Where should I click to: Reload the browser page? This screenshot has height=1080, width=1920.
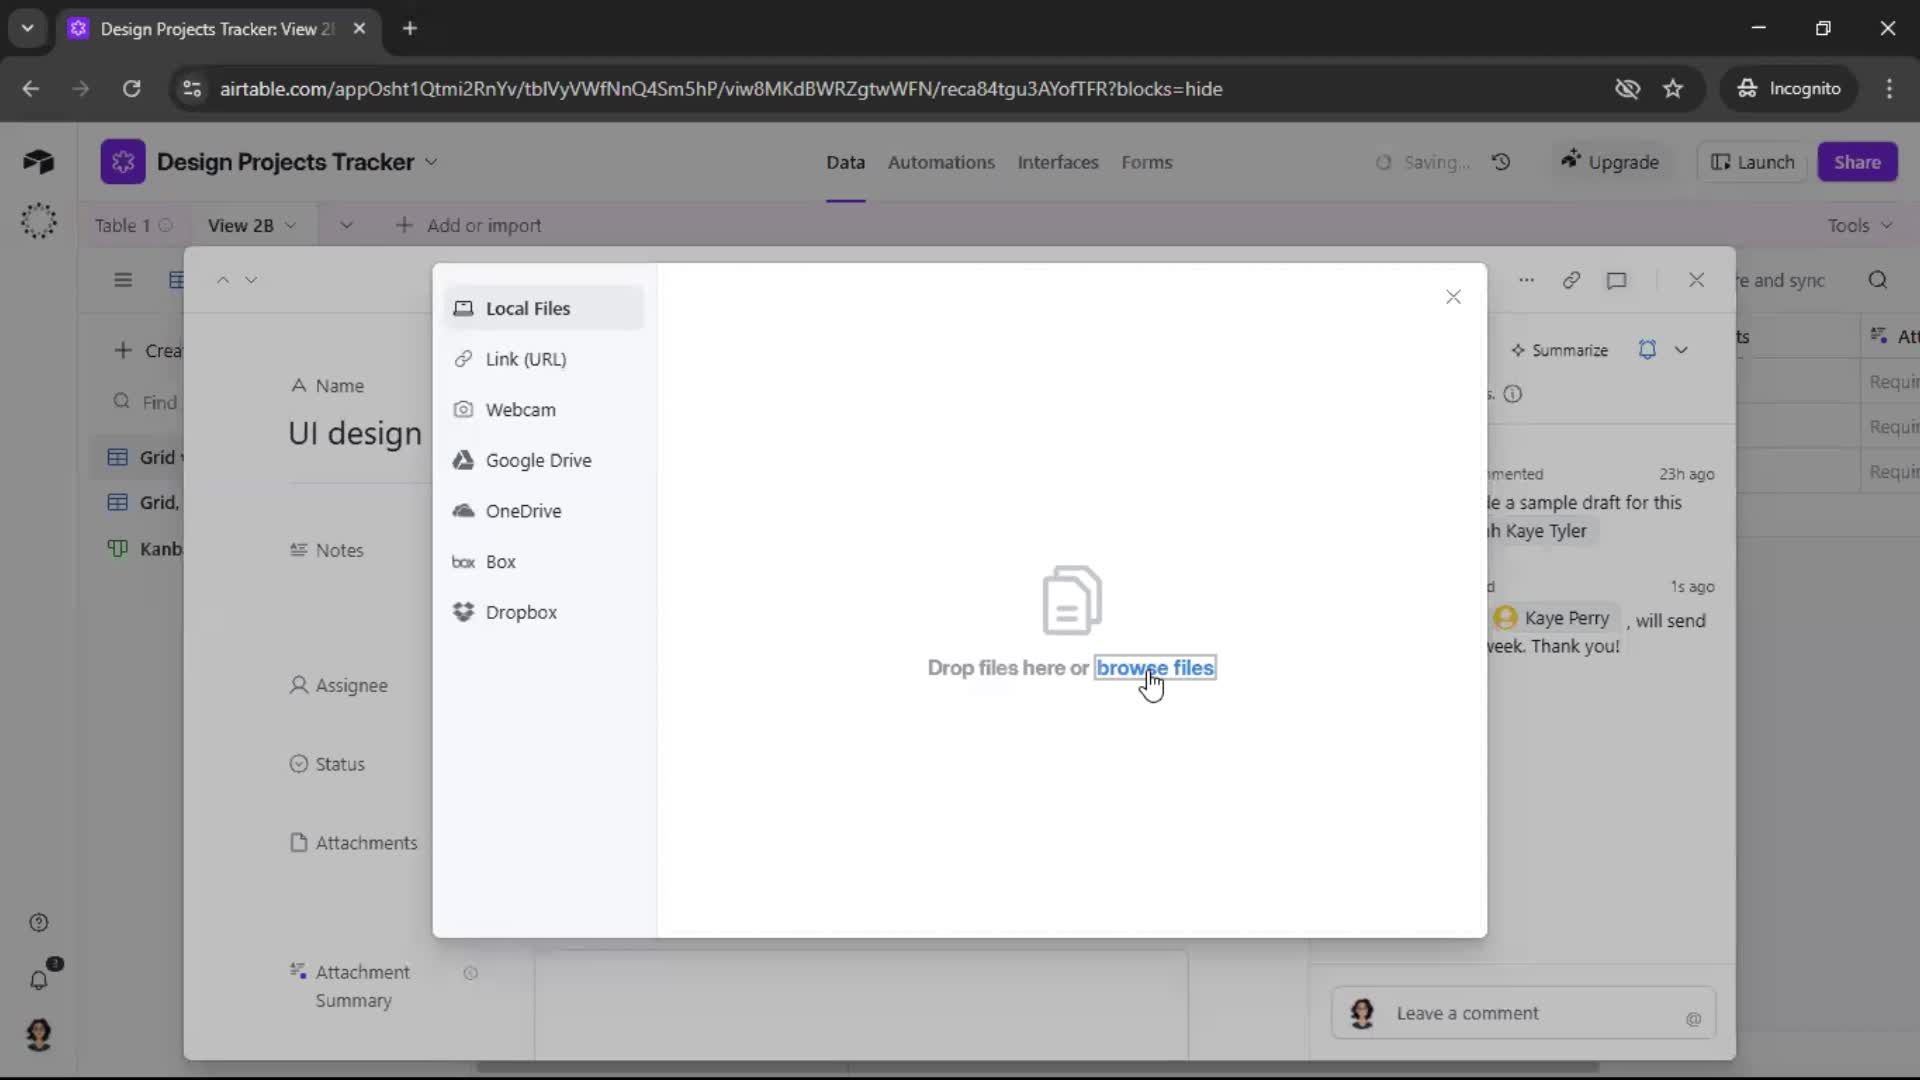[x=131, y=89]
